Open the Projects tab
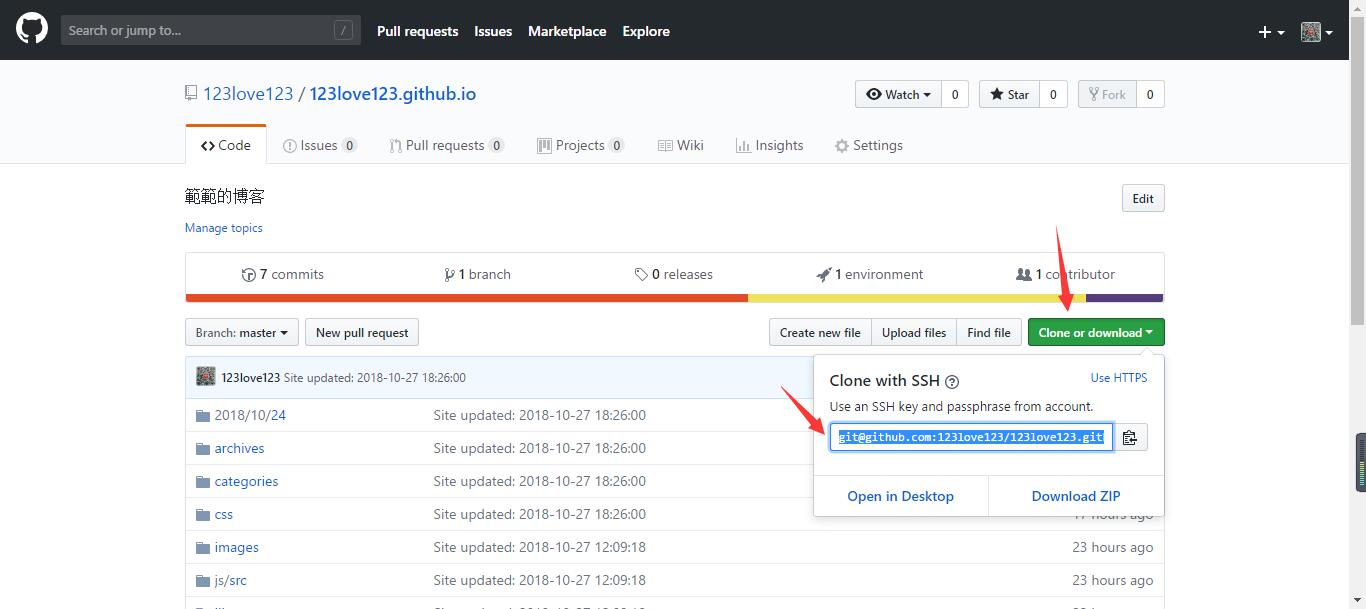1366x609 pixels. click(x=580, y=145)
